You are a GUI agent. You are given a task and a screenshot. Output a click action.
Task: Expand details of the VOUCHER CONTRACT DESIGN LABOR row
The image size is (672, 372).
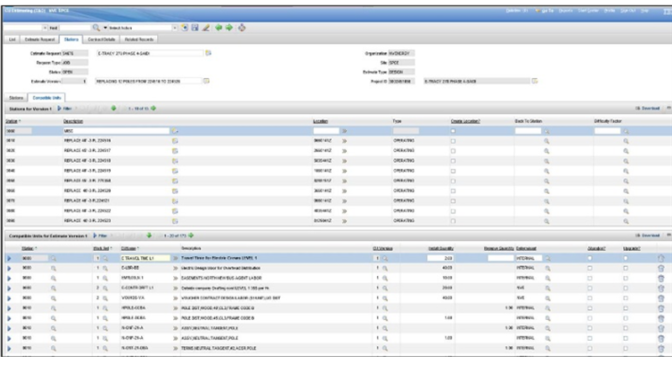coord(9,298)
